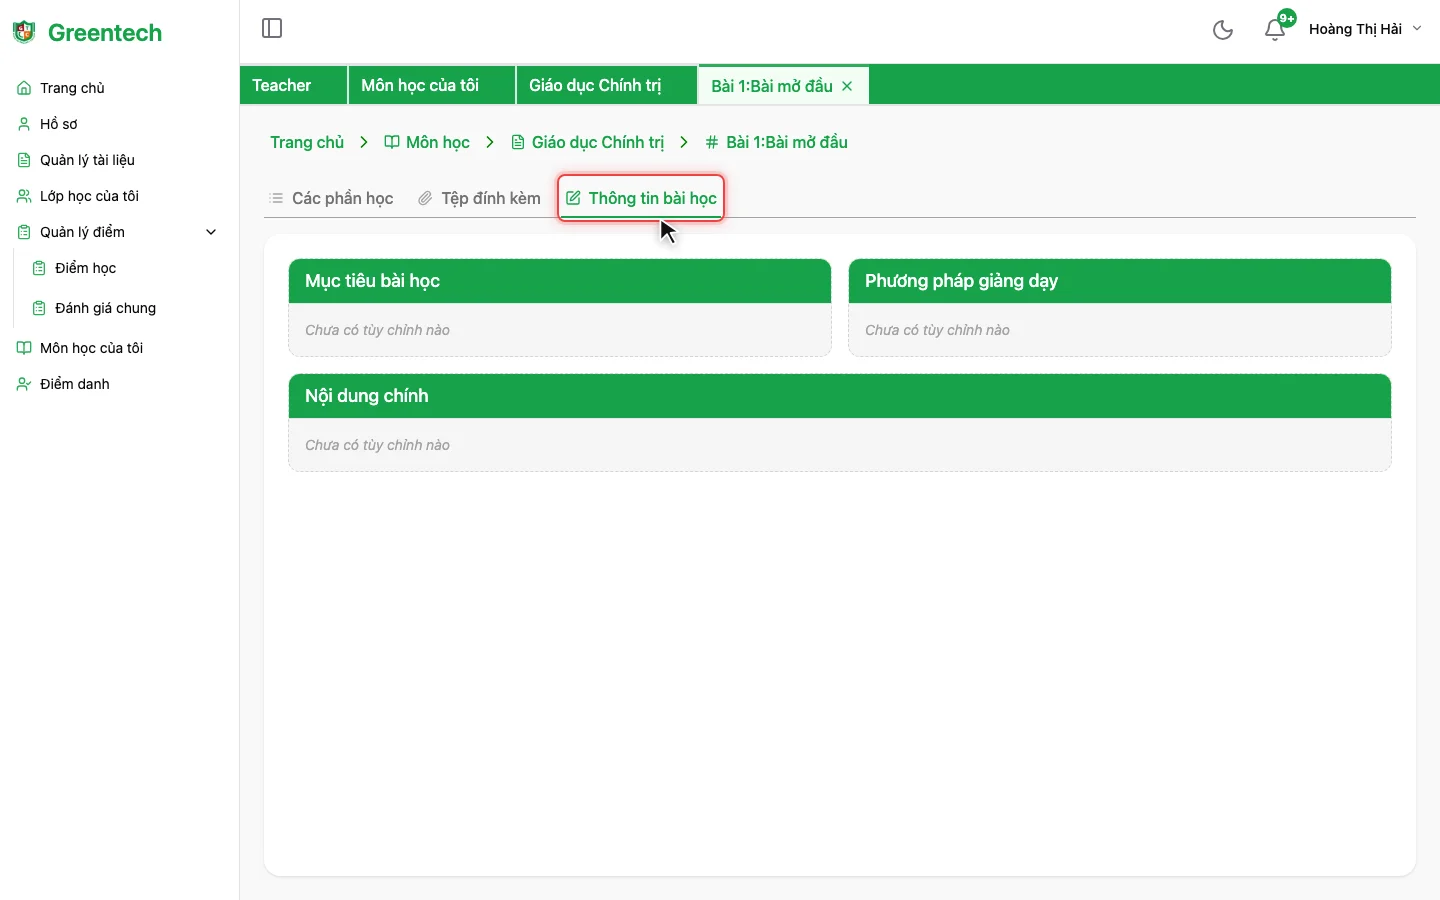Switch to Môn học của tôi tab
This screenshot has height=900, width=1440.
(x=432, y=85)
